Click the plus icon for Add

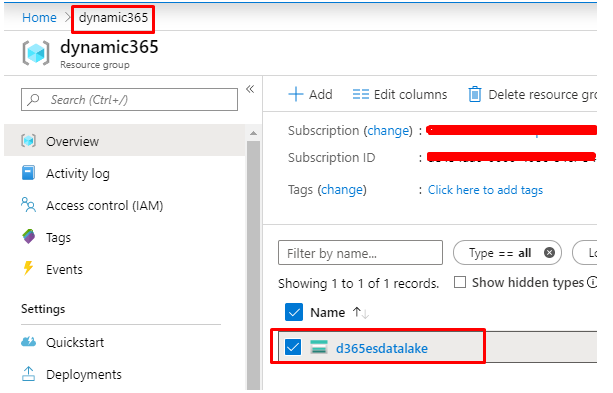point(296,94)
